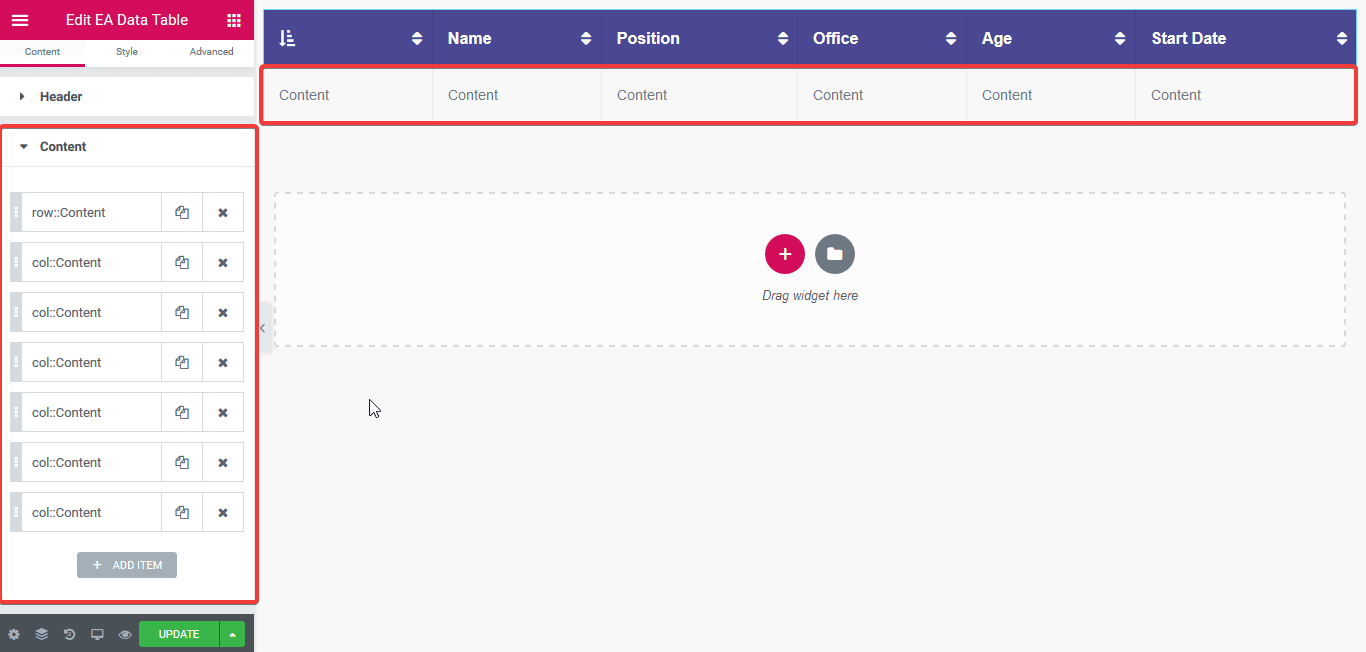Screen dimensions: 1366x652
Task: Collapse the Content section
Action: coord(63,147)
